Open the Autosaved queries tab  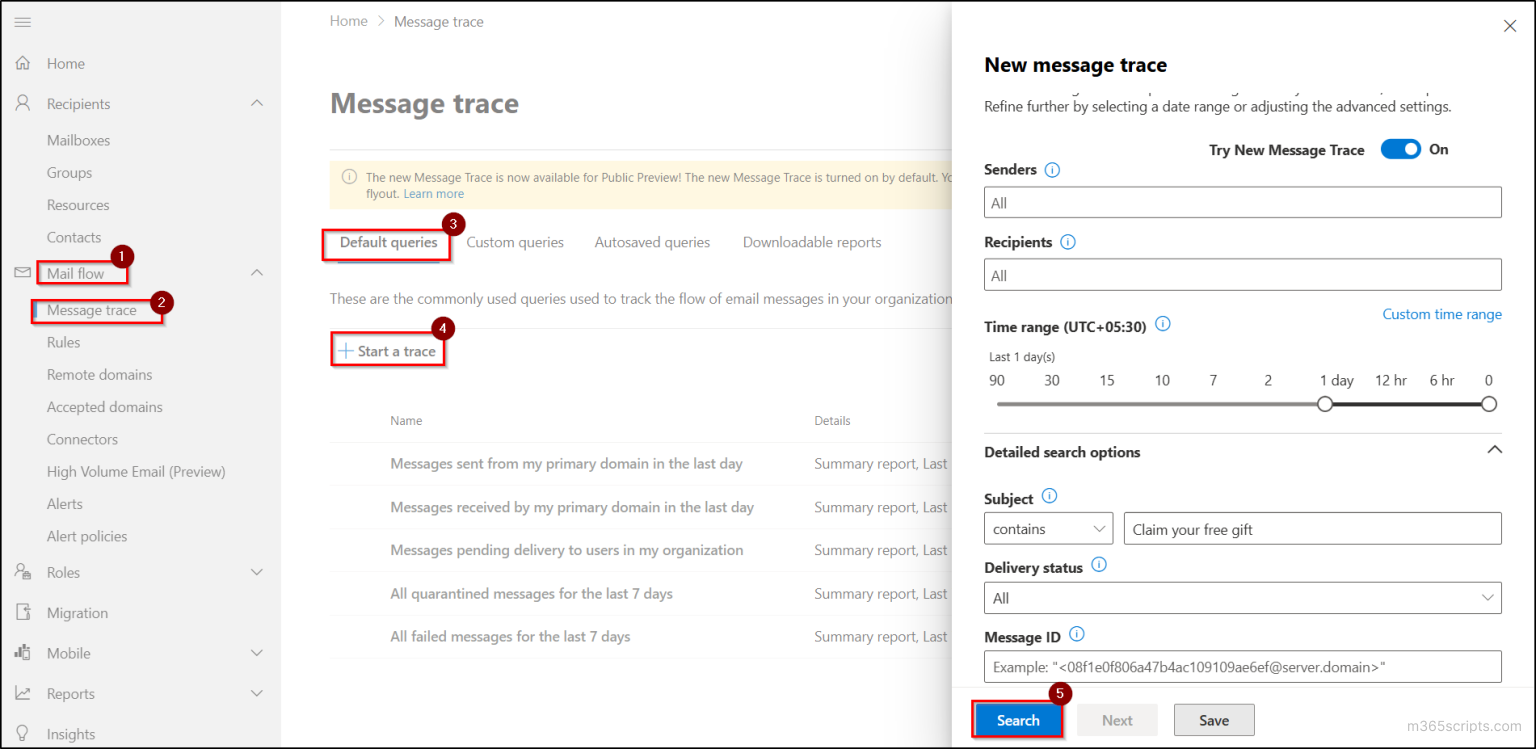(x=652, y=242)
